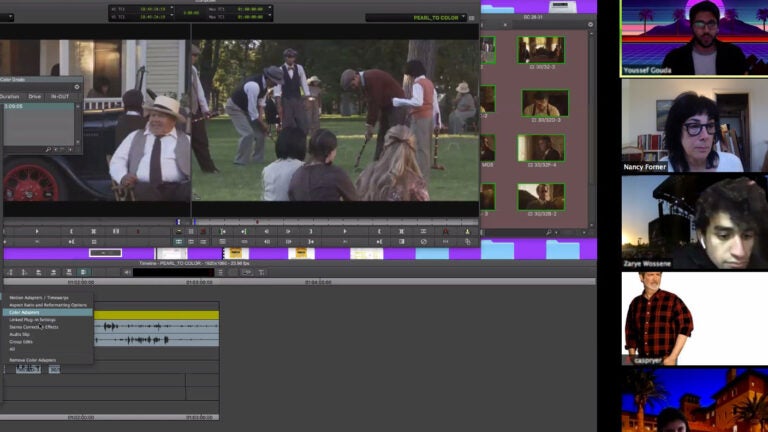
Task: Click the Mark Out bracket under the record monitor
Action: click(x=311, y=231)
